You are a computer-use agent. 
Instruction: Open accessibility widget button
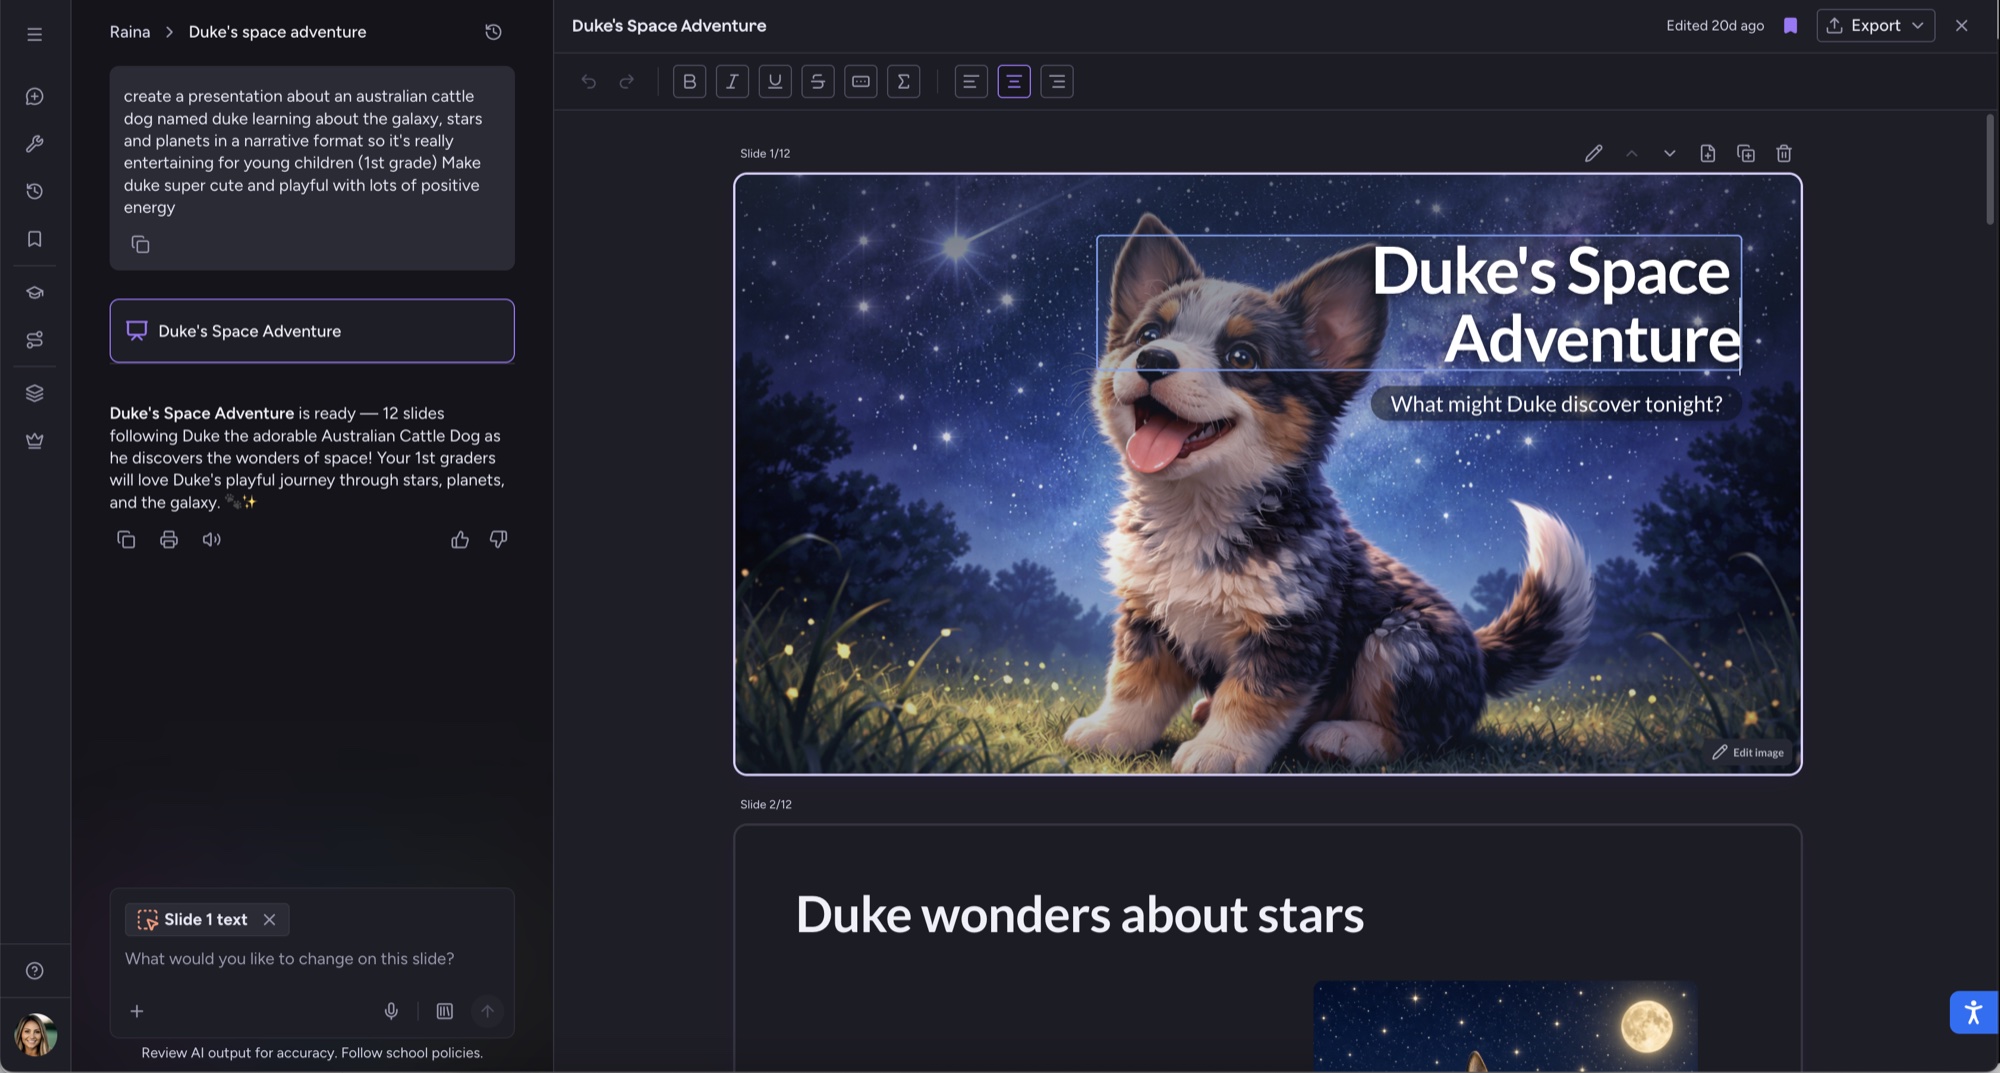(1973, 1013)
